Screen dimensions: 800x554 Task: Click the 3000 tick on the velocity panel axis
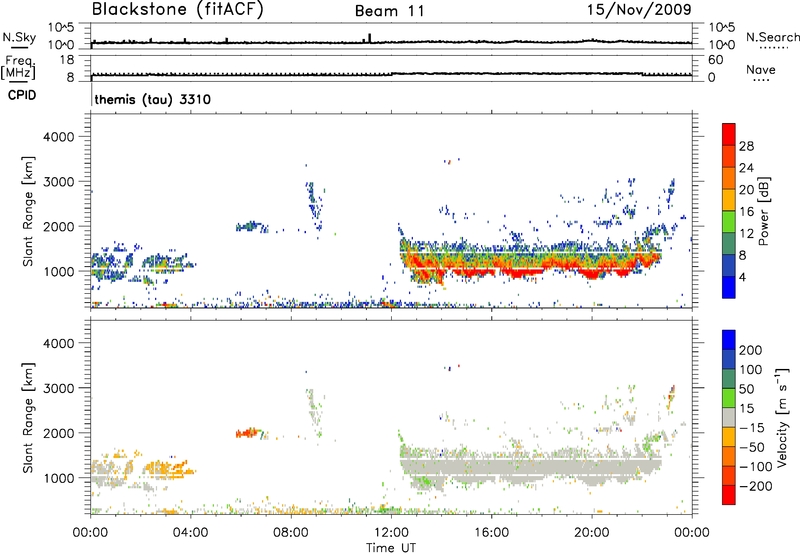point(58,388)
